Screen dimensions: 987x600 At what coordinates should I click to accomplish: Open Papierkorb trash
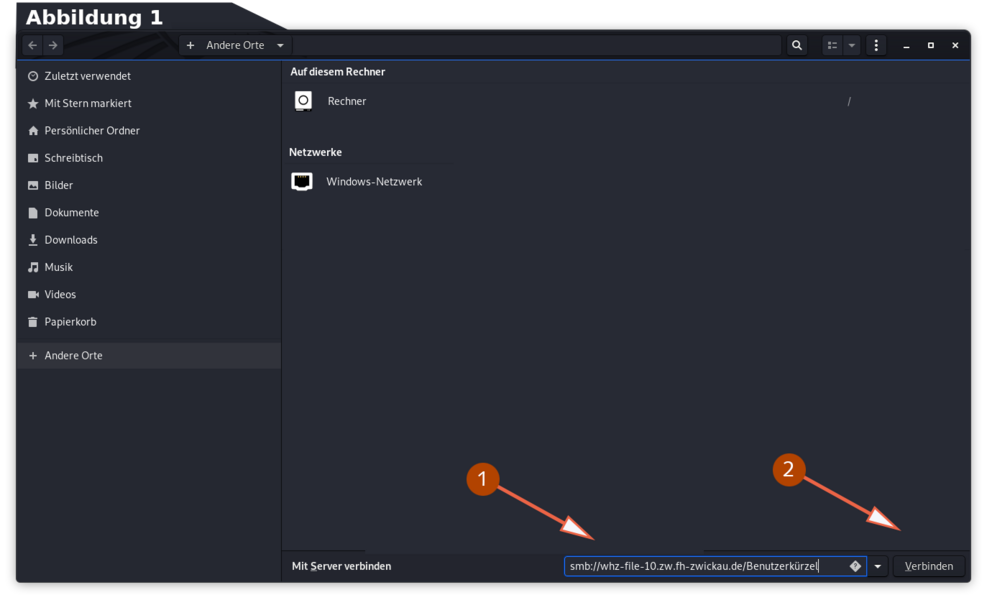[x=149, y=322]
